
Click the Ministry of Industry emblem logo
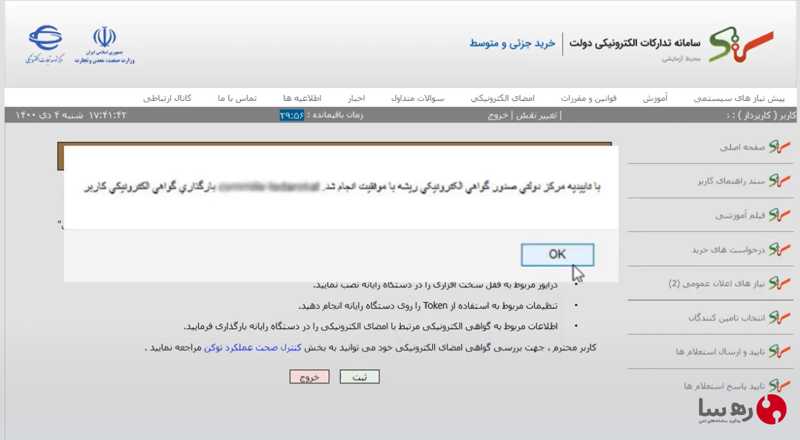tap(105, 45)
